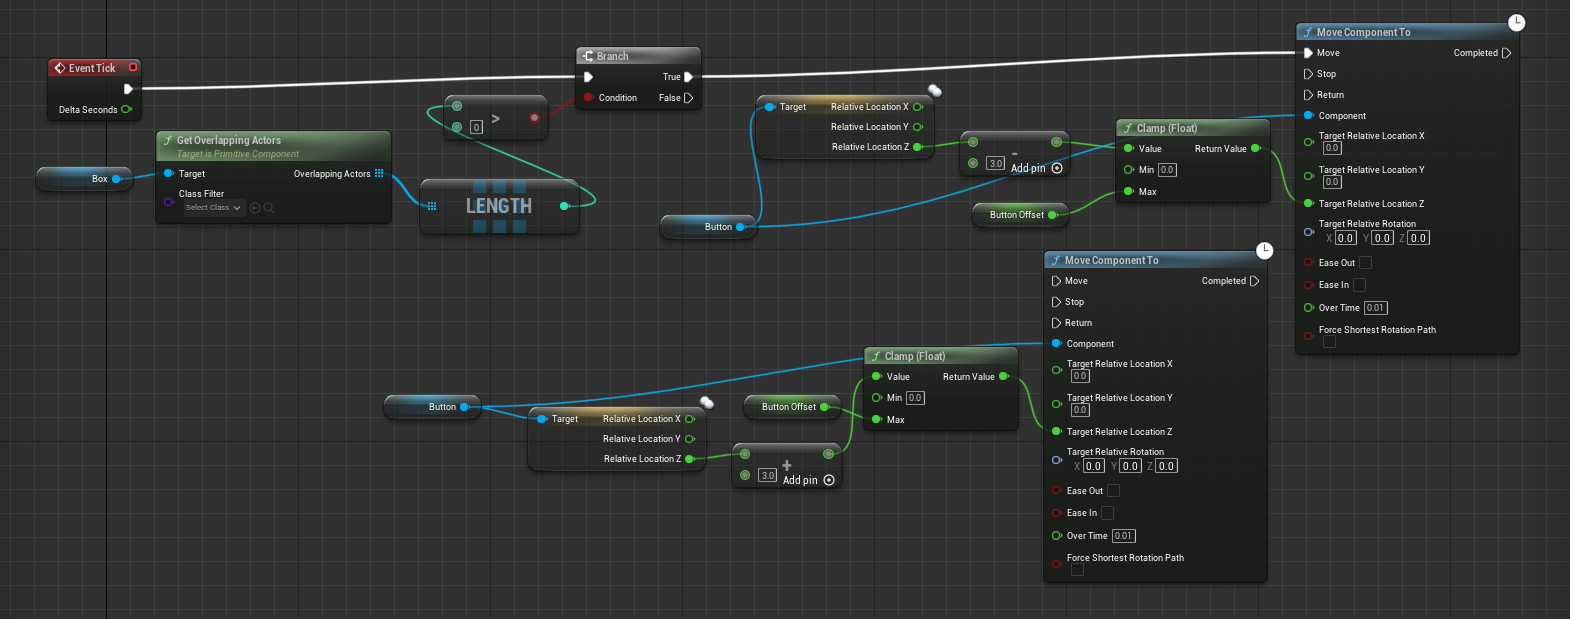
Task: Edit the 0 value in the greater-than node
Action: tap(476, 127)
